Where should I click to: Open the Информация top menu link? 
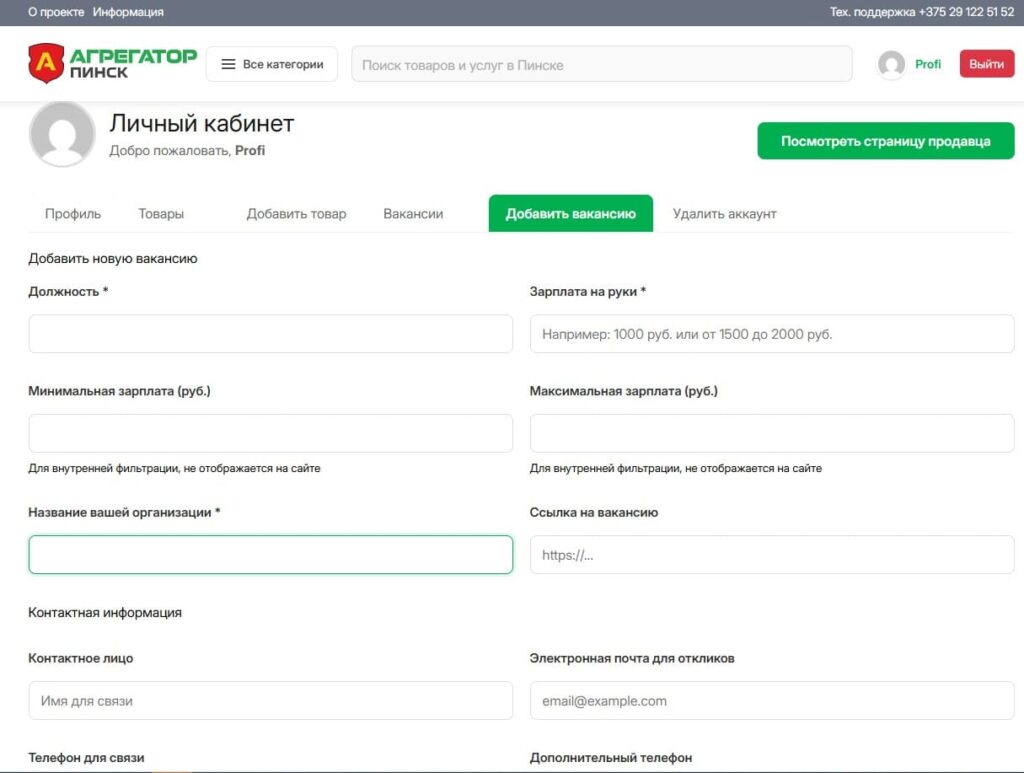(x=128, y=12)
